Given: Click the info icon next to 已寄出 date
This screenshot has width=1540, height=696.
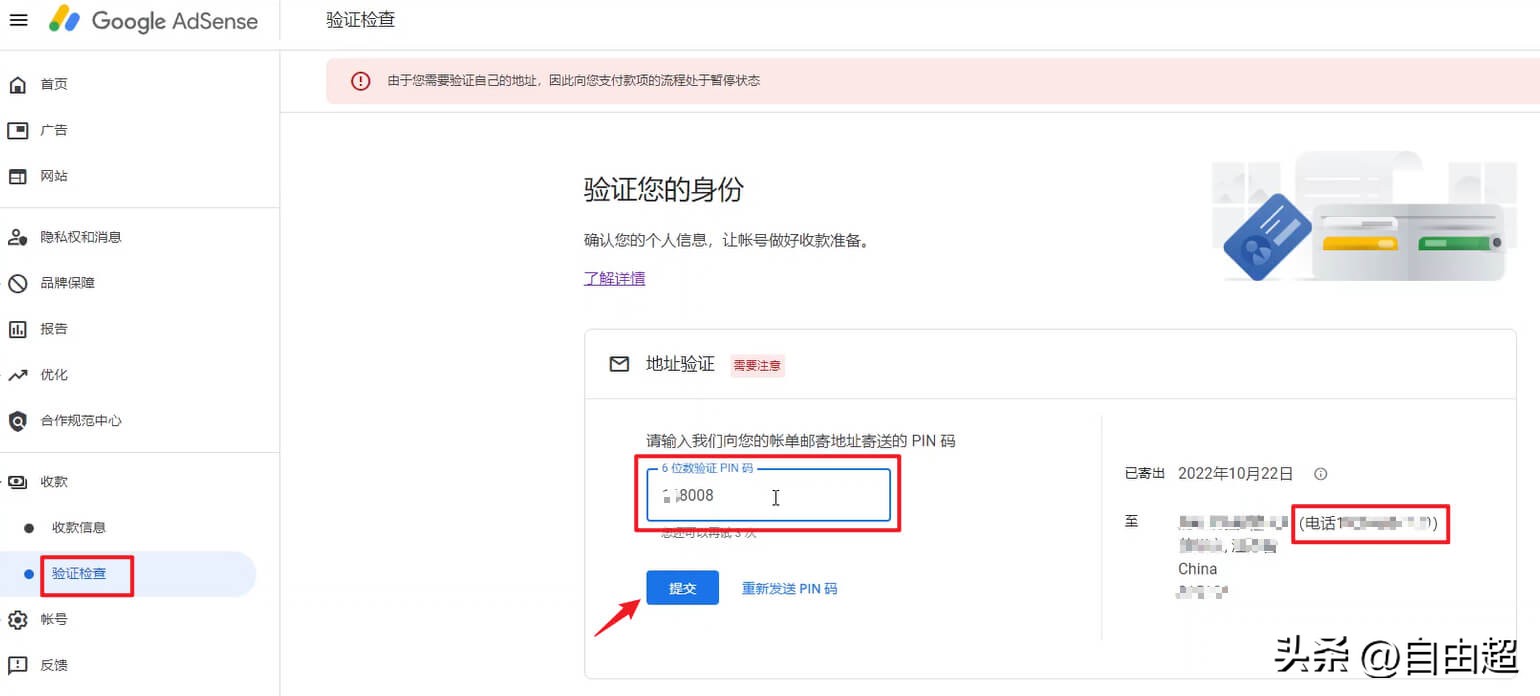Looking at the screenshot, I should [1321, 474].
